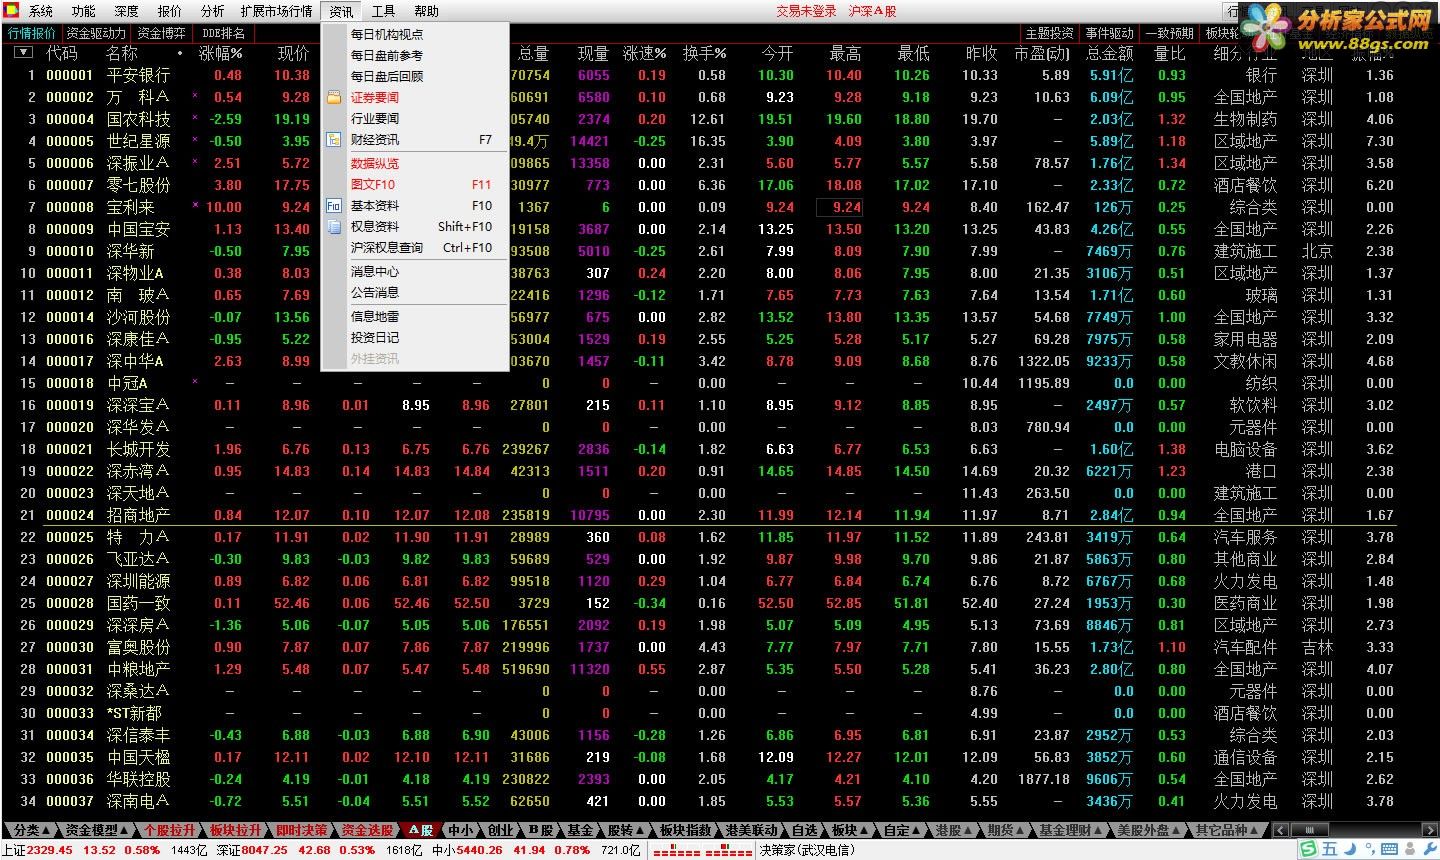Open the 帮助 menu
The width and height of the screenshot is (1440, 860).
426,11
